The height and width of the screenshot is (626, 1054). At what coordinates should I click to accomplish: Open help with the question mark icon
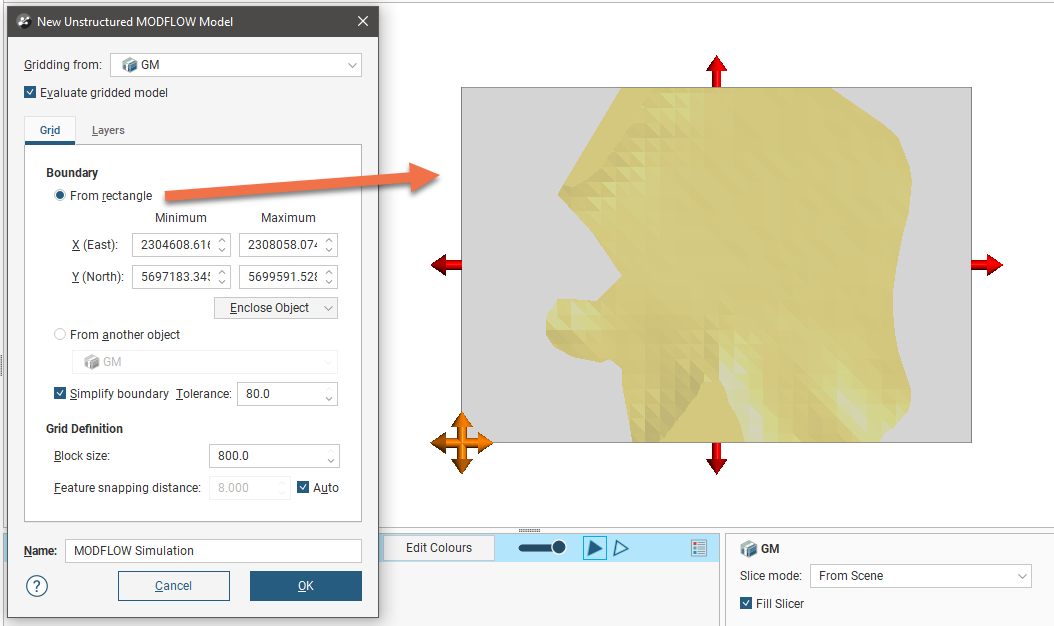[37, 586]
